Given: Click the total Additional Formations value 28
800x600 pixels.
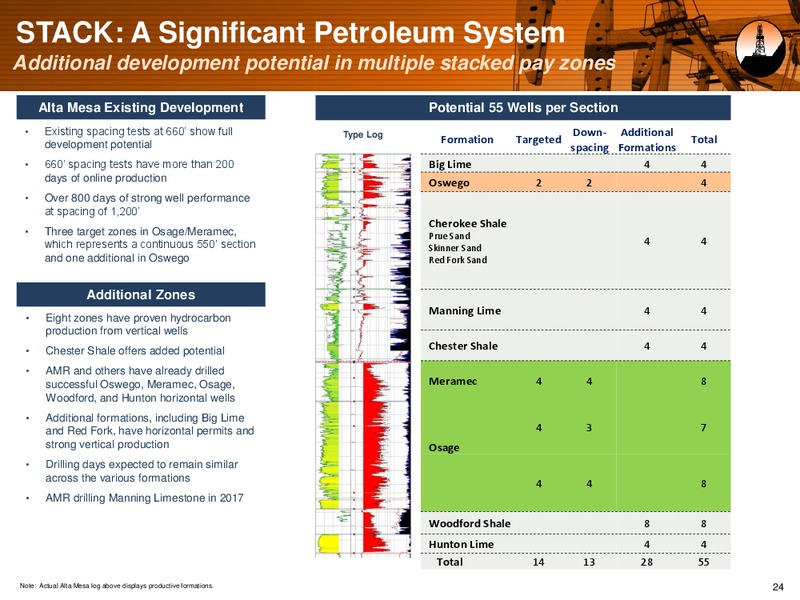Looking at the screenshot, I should 647,562.
